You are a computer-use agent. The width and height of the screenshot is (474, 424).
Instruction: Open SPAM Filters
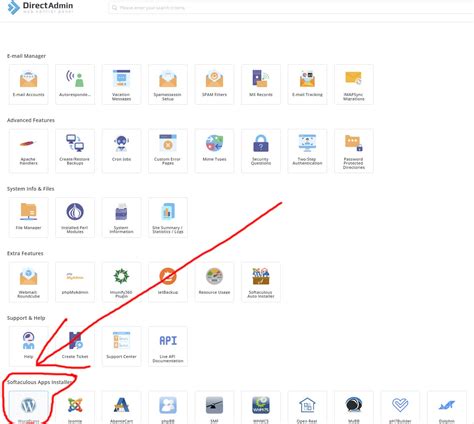tap(214, 84)
